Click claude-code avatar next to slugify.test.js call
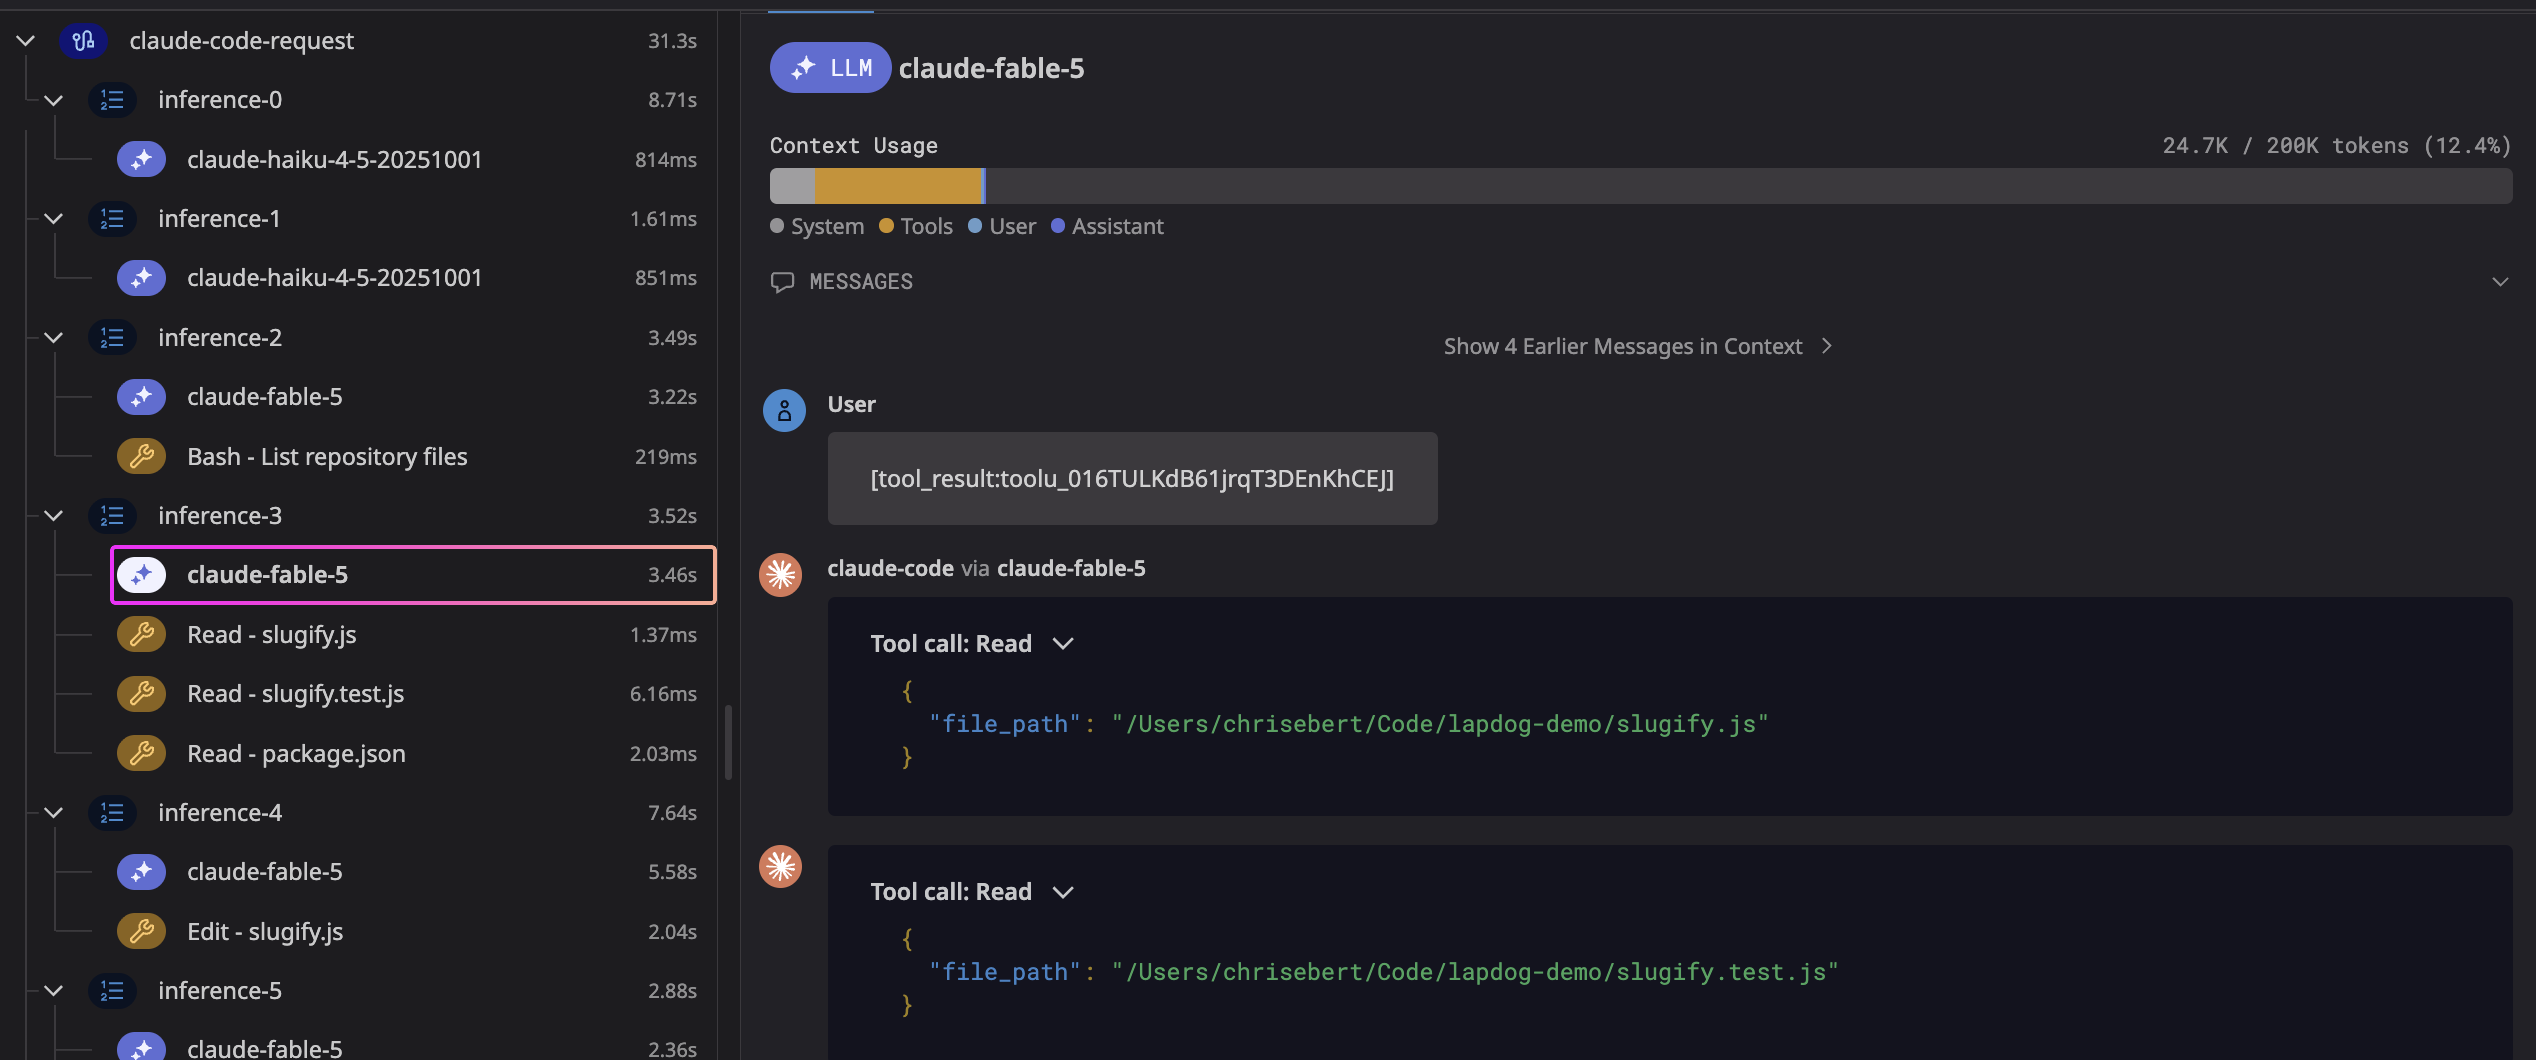Image resolution: width=2536 pixels, height=1060 pixels. point(780,866)
